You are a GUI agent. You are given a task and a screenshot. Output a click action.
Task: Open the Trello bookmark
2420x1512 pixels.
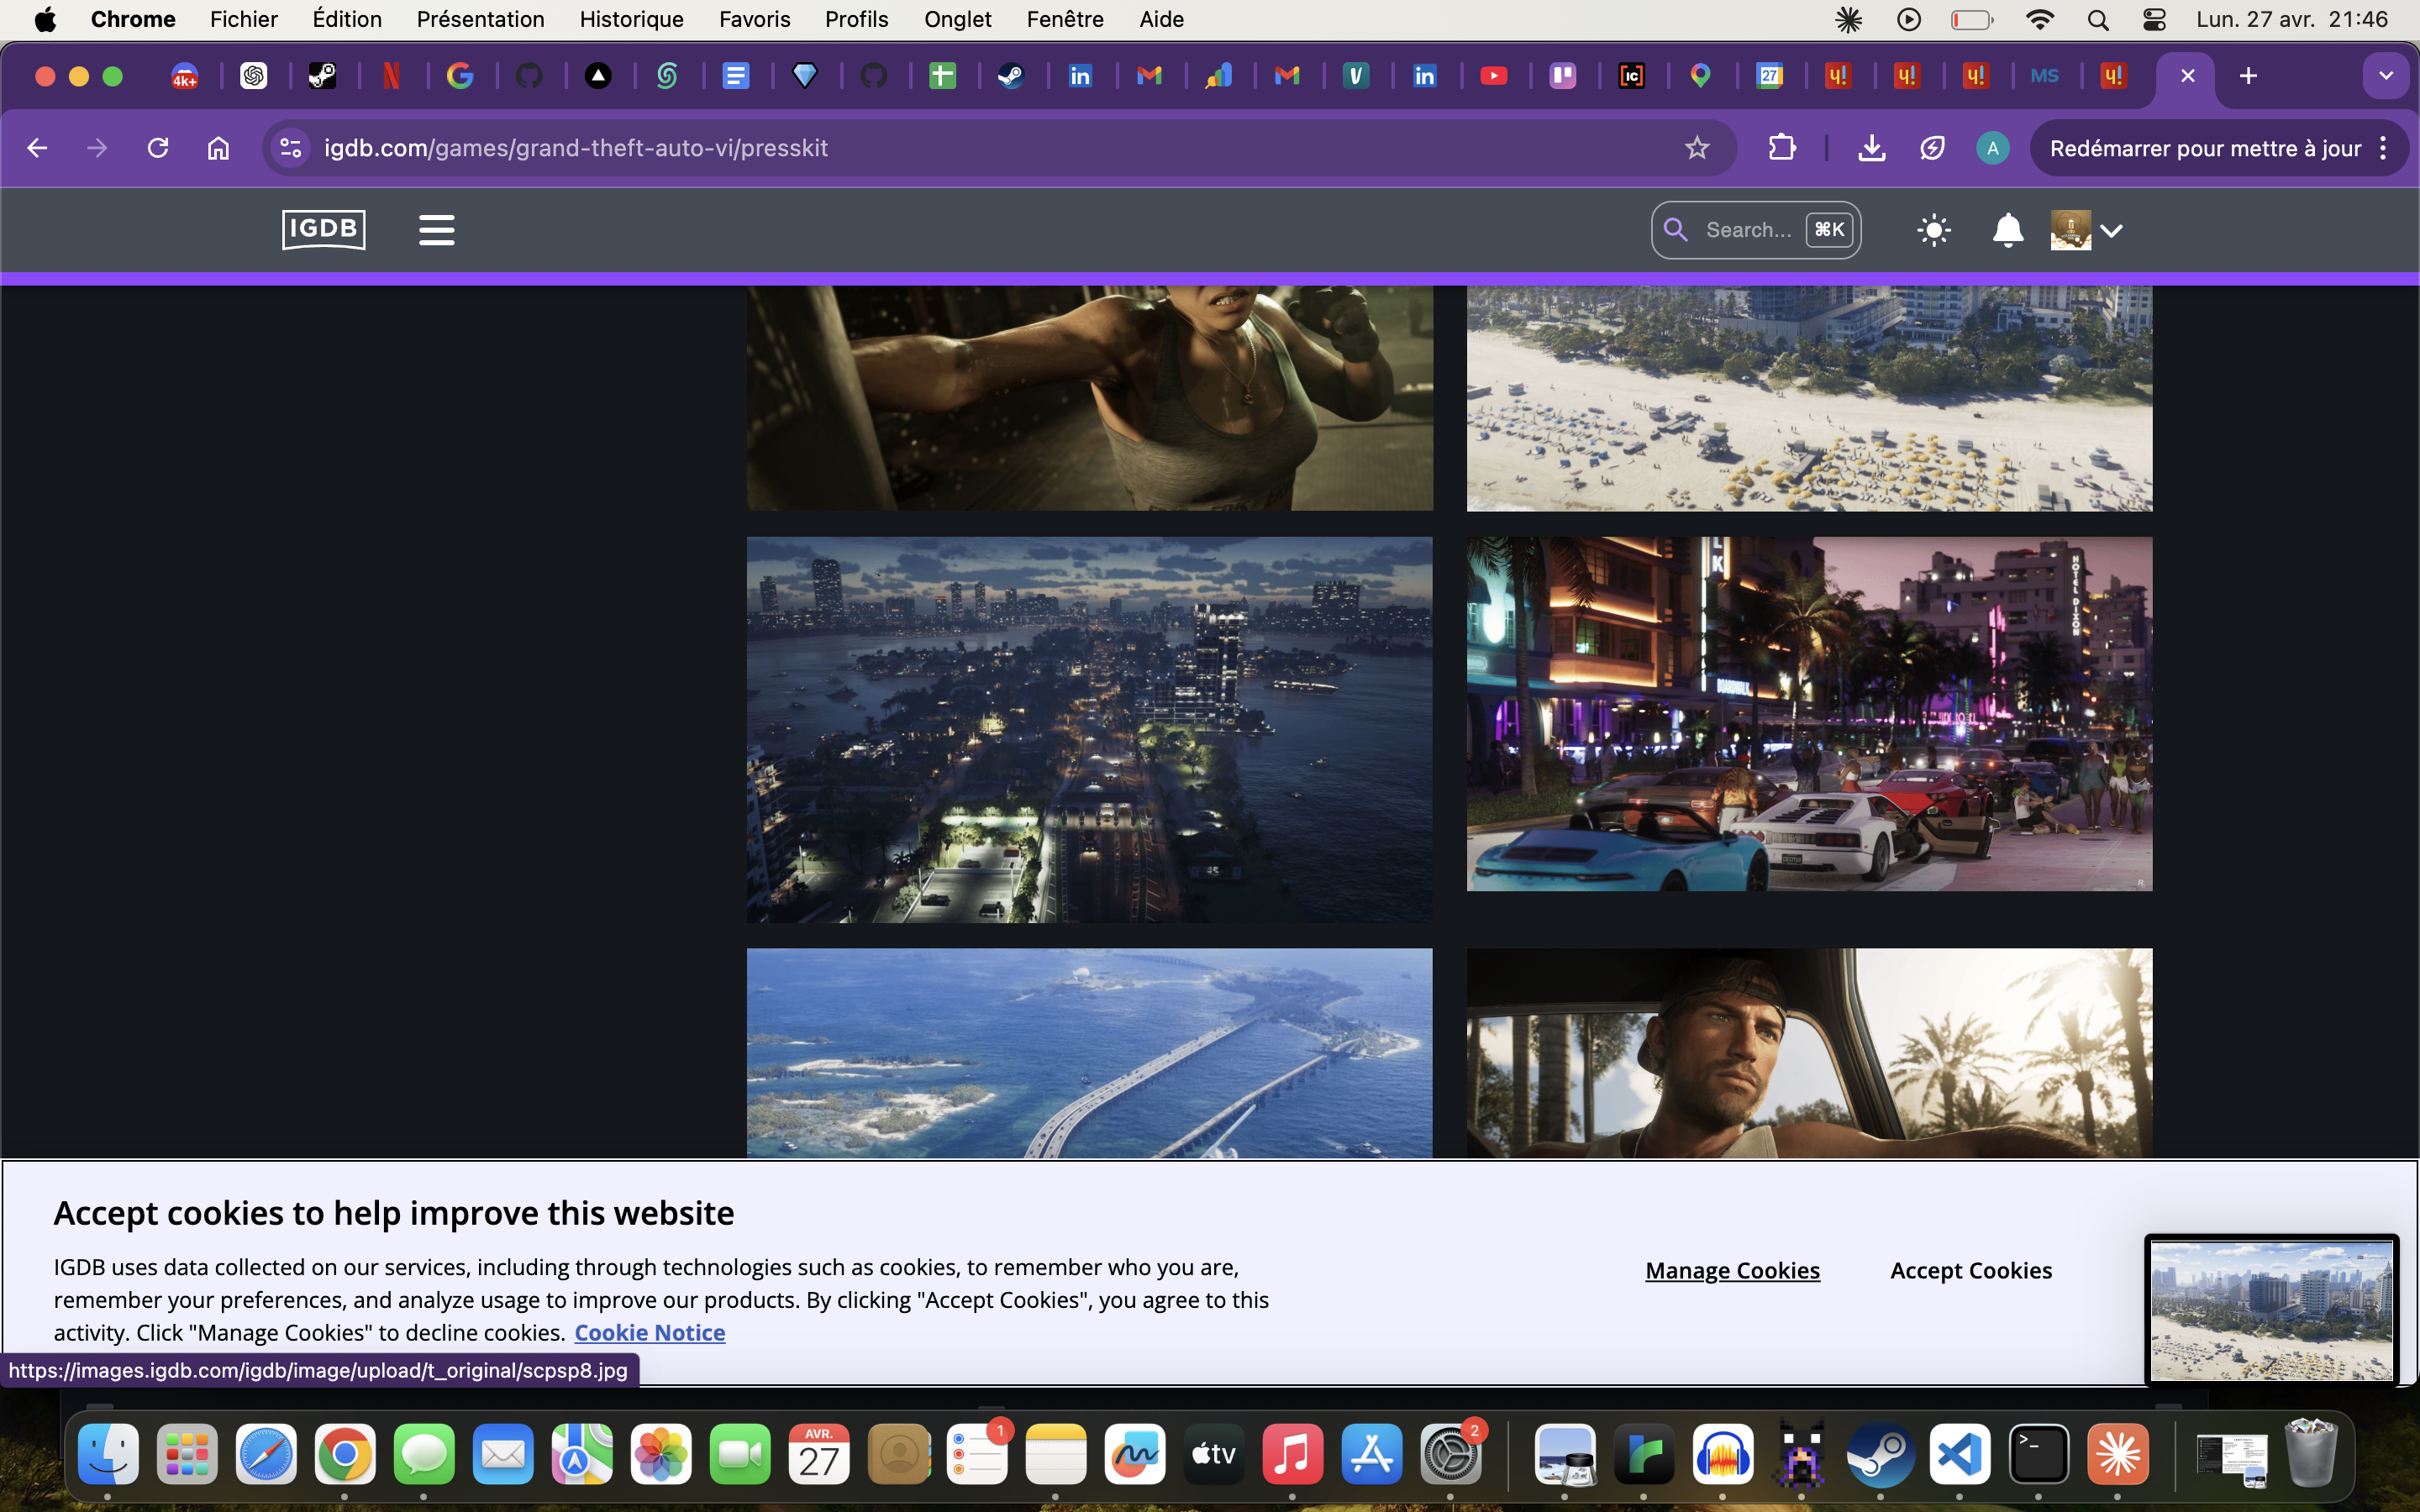(1563, 76)
